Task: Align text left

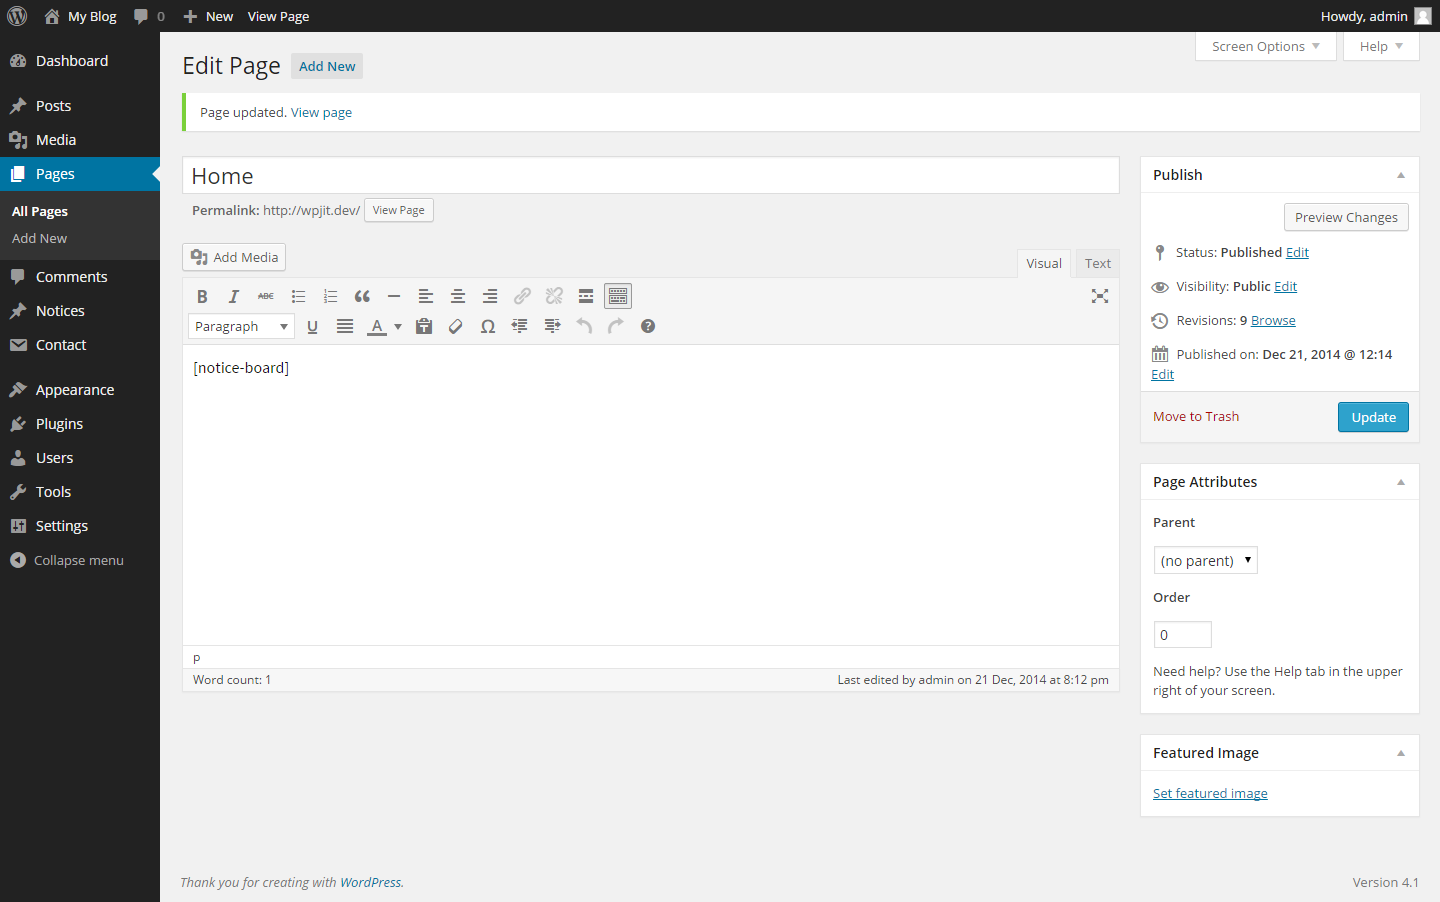Action: coord(426,296)
